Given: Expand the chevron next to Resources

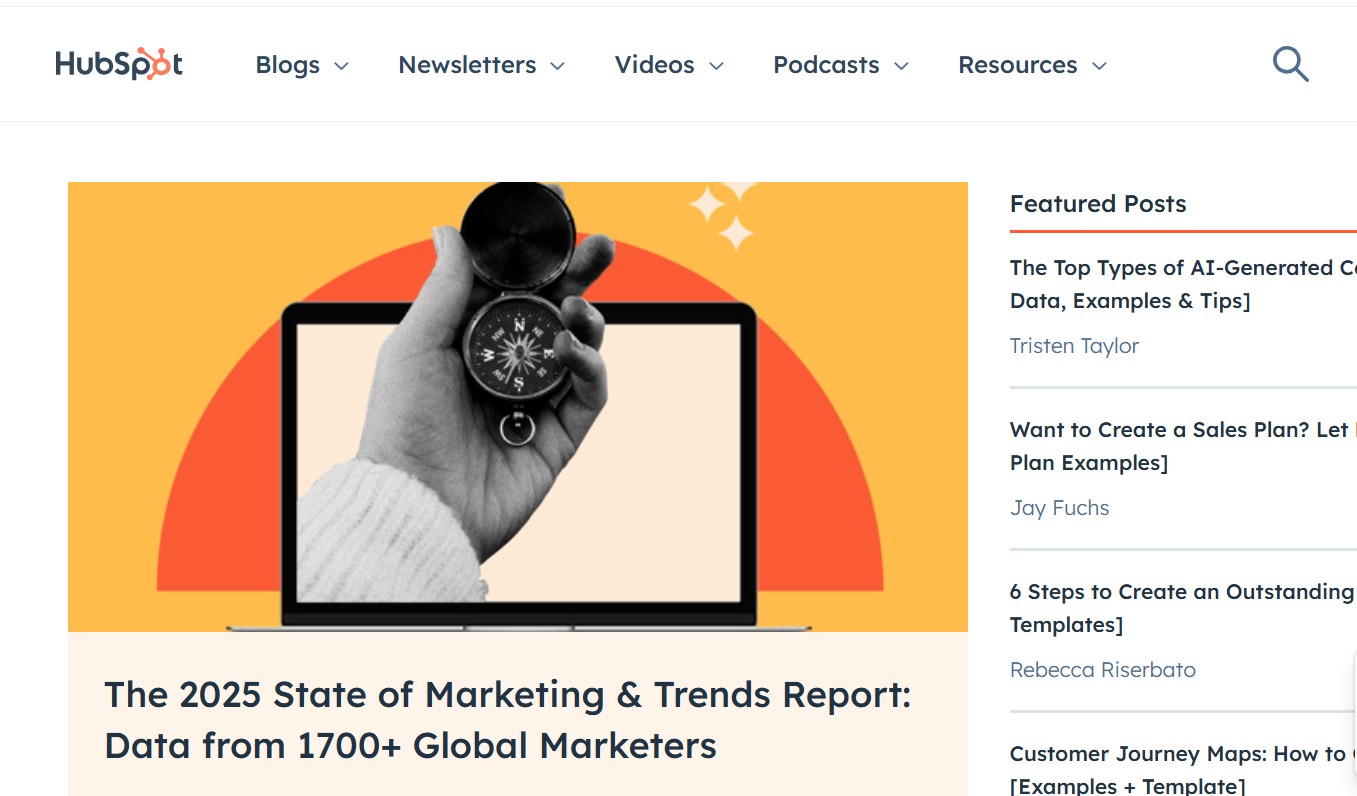Looking at the screenshot, I should (x=1099, y=66).
